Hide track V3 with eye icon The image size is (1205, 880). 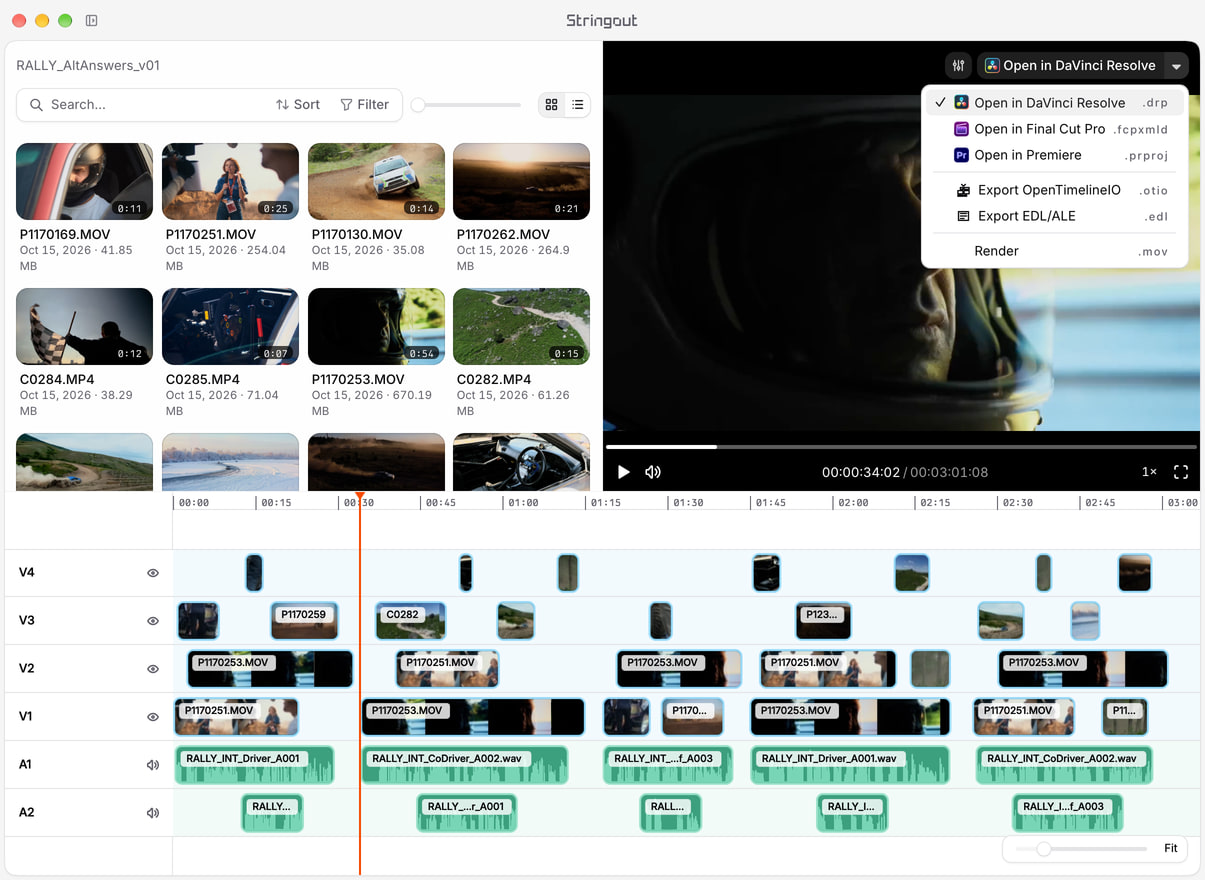153,621
